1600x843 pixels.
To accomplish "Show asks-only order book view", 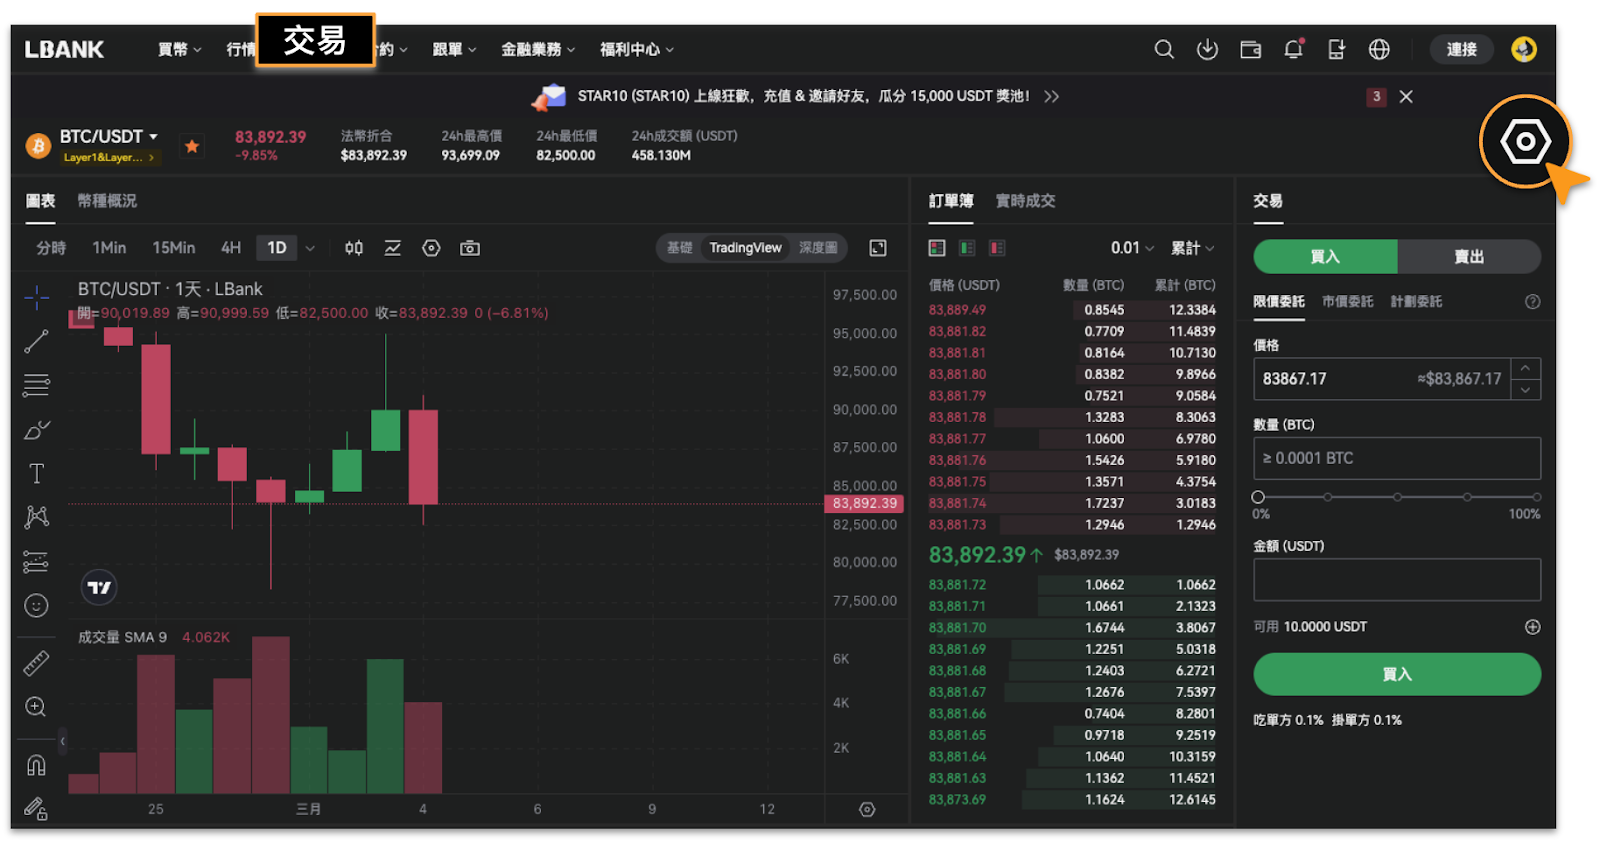I will click(997, 248).
